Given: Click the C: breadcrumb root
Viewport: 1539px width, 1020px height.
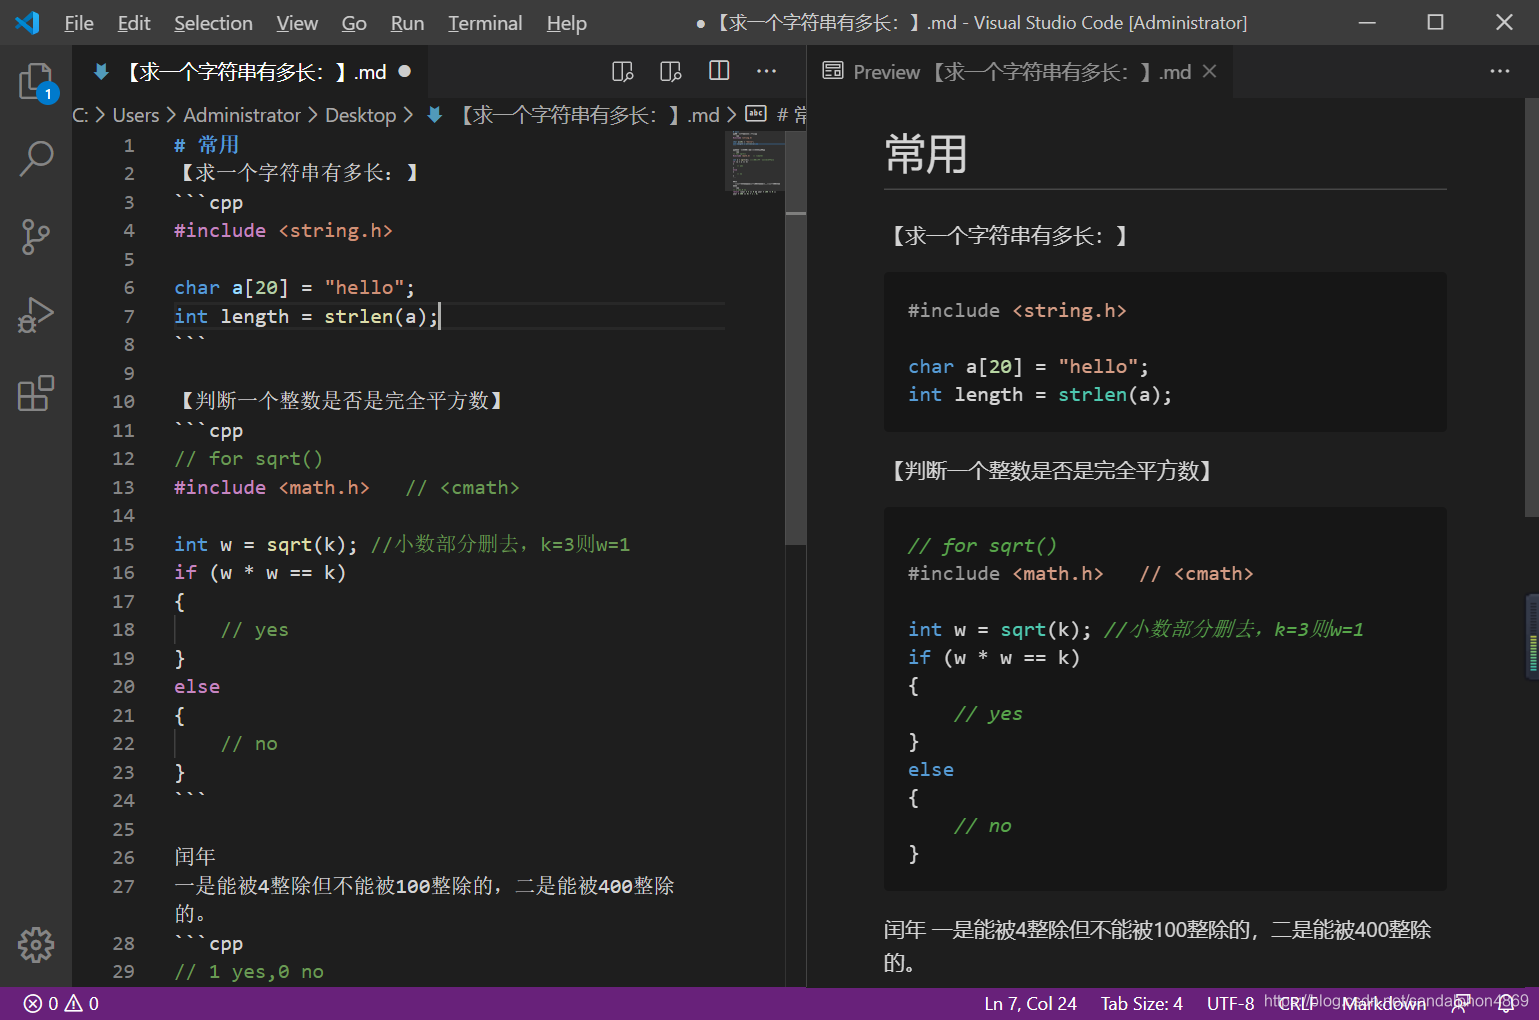Looking at the screenshot, I should pyautogui.click(x=81, y=115).
